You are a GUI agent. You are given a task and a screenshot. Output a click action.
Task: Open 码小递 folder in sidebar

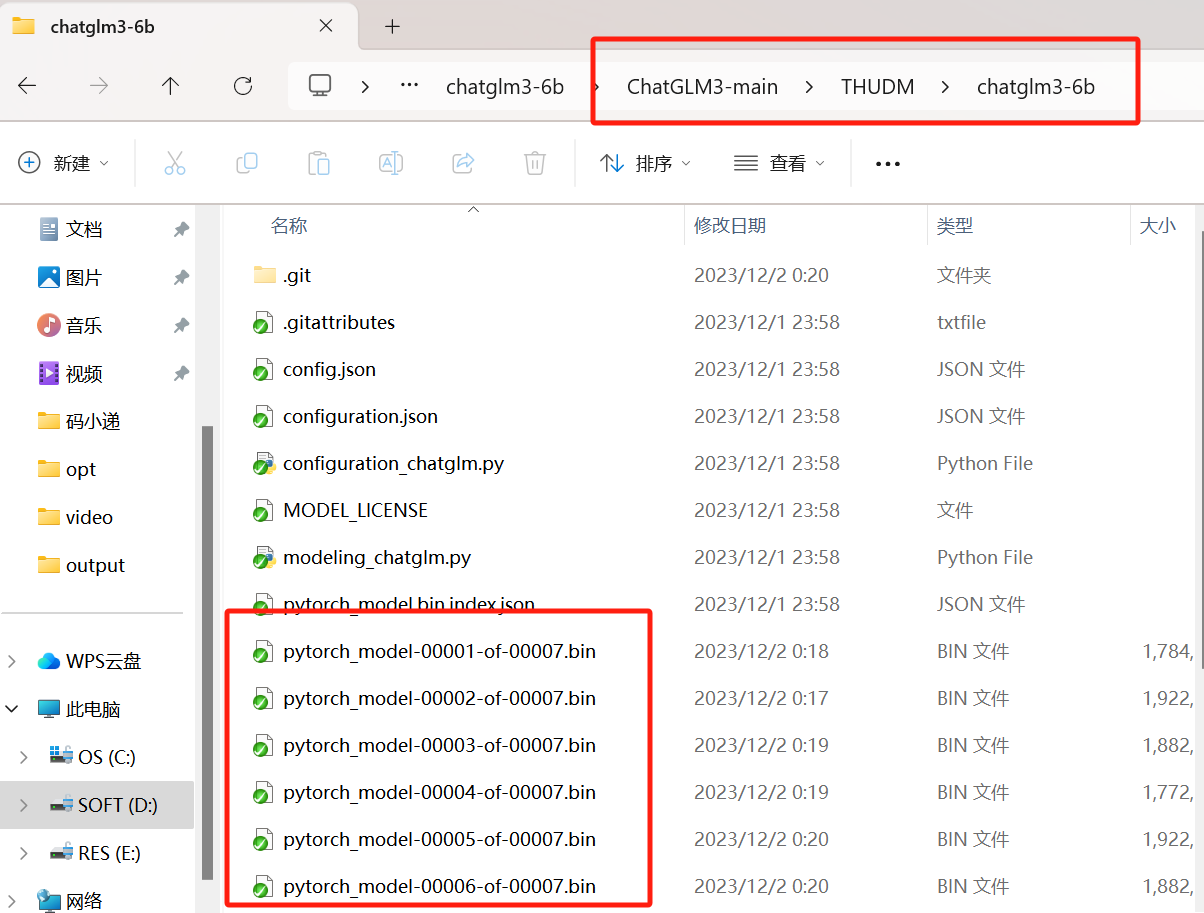[93, 421]
